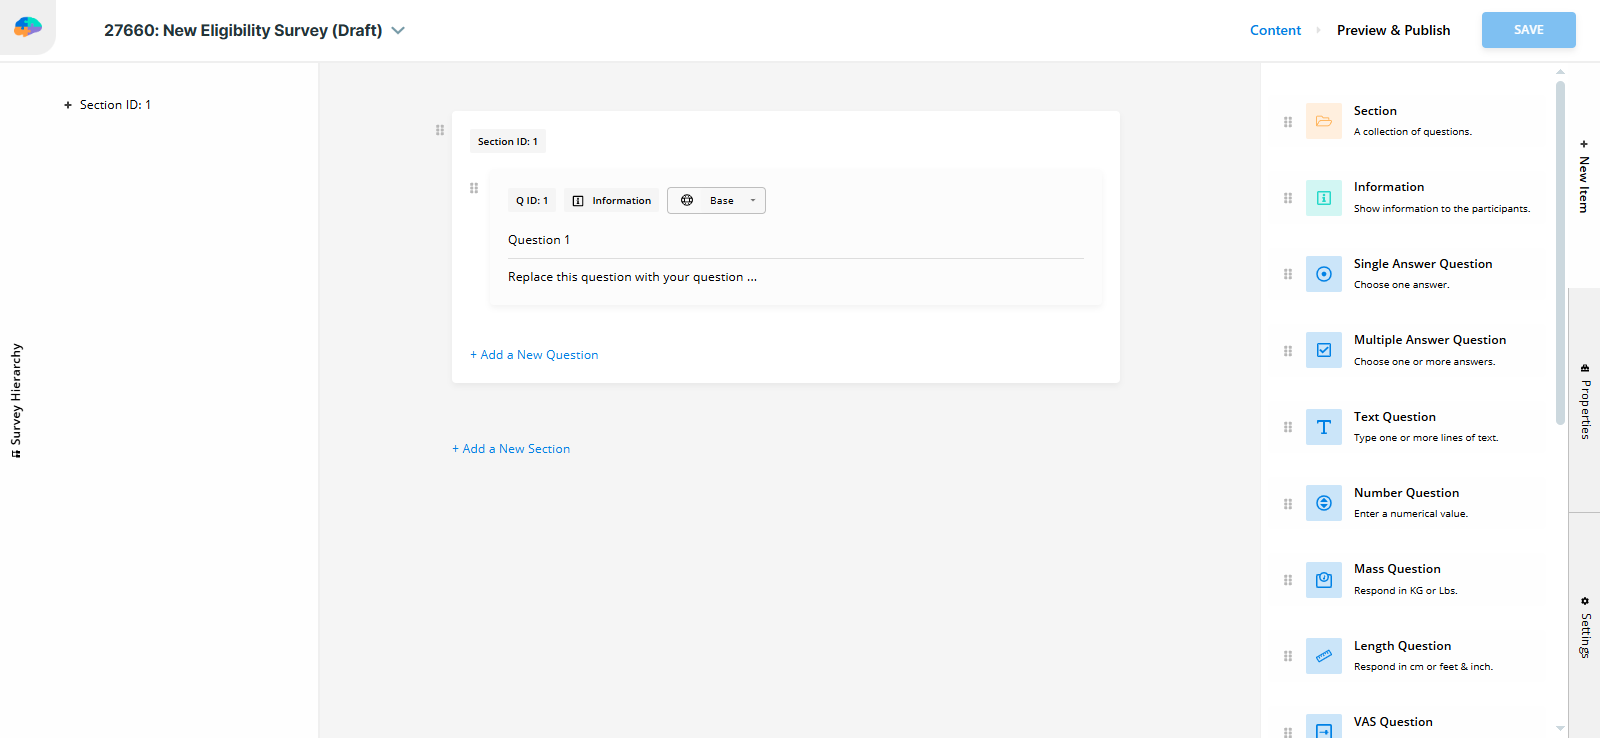Select the Information item icon

tap(1323, 198)
